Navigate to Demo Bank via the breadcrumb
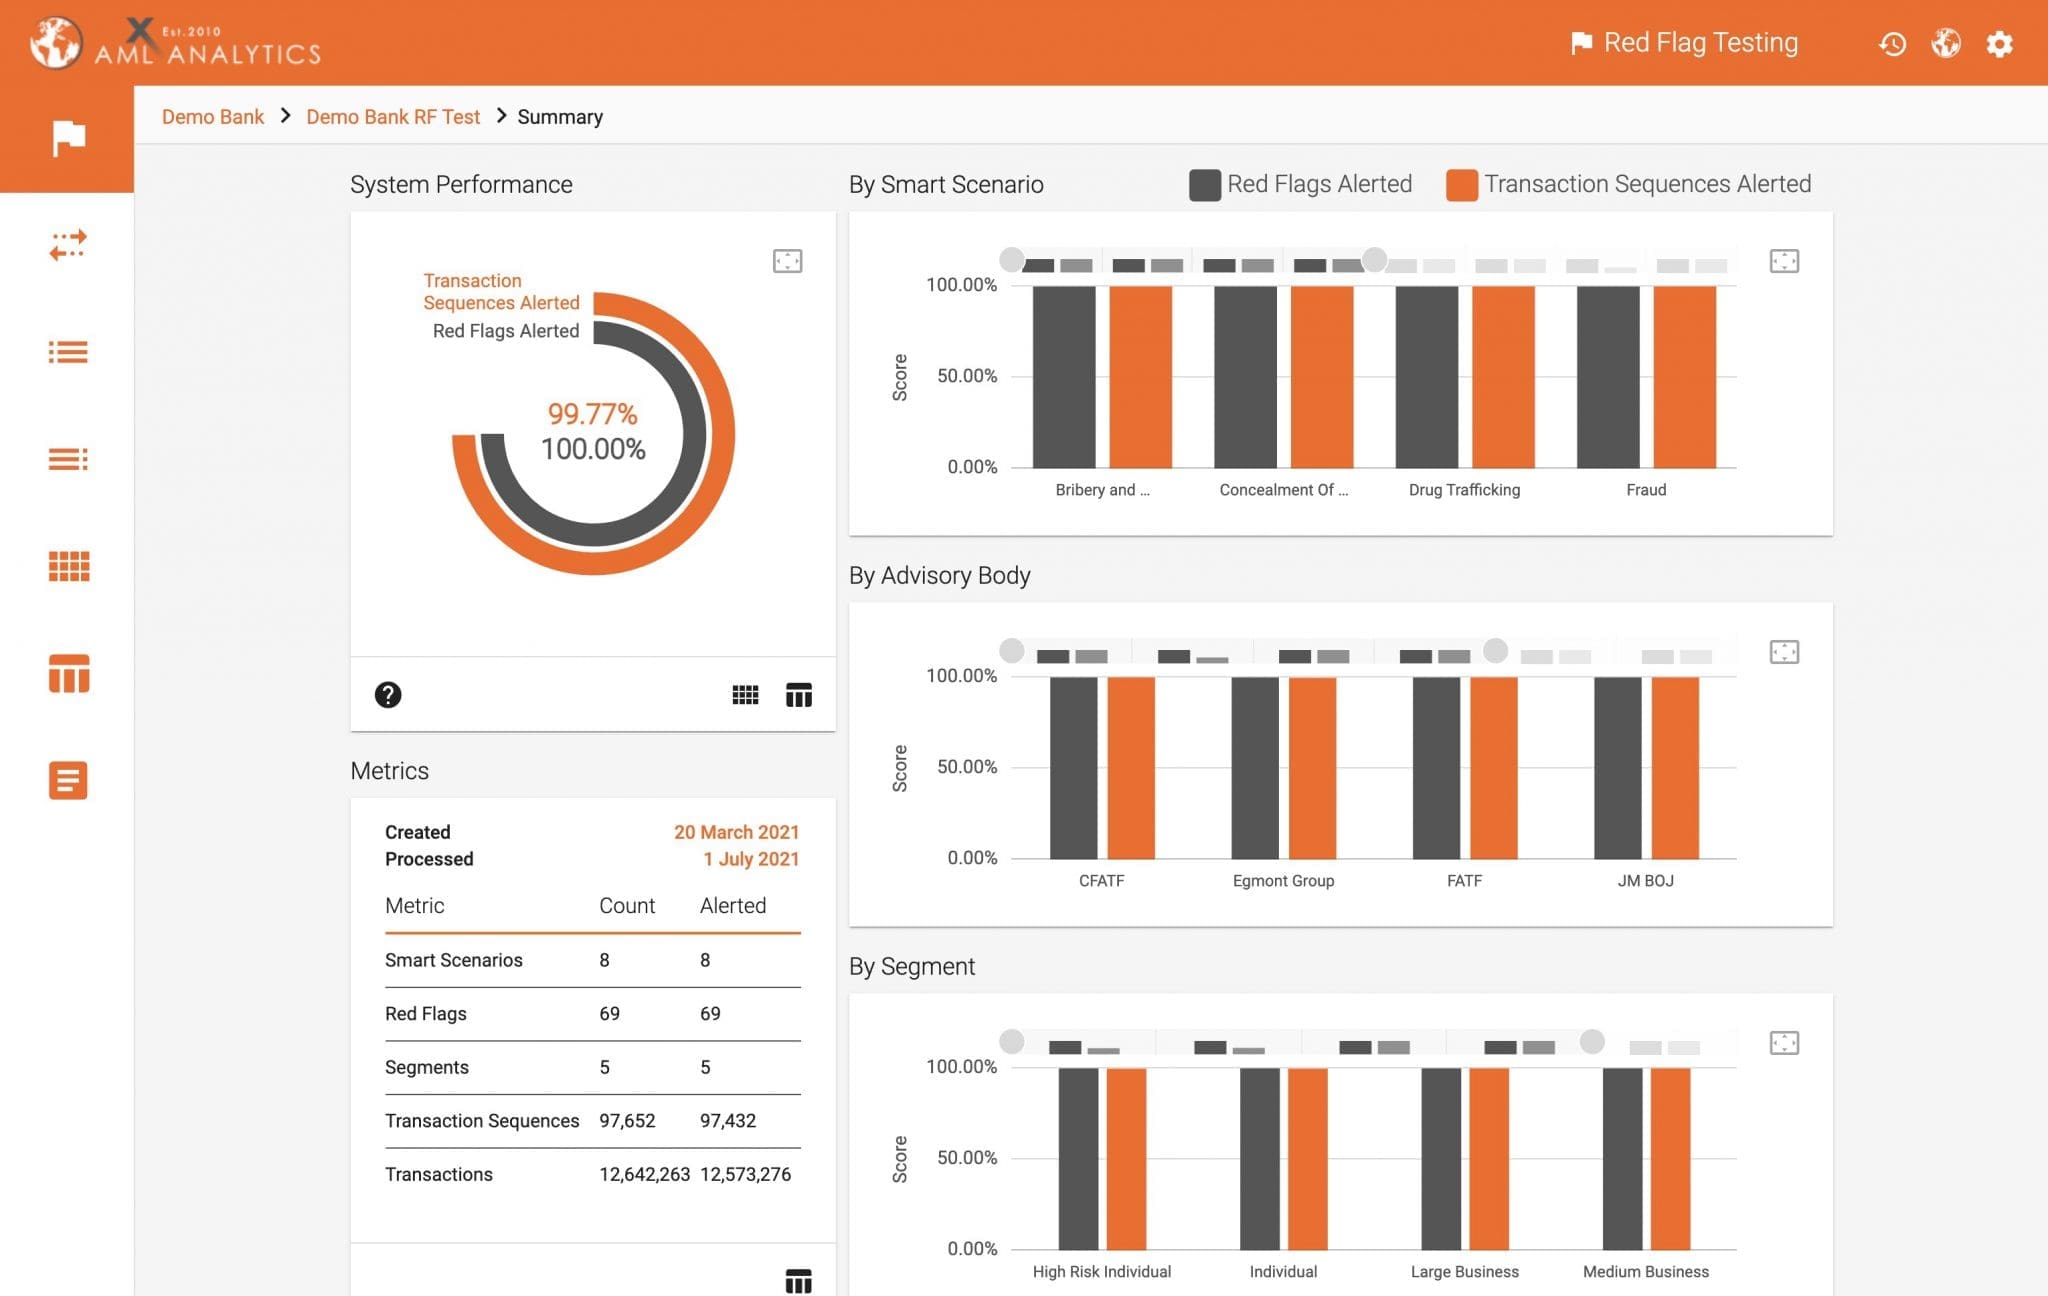 212,116
